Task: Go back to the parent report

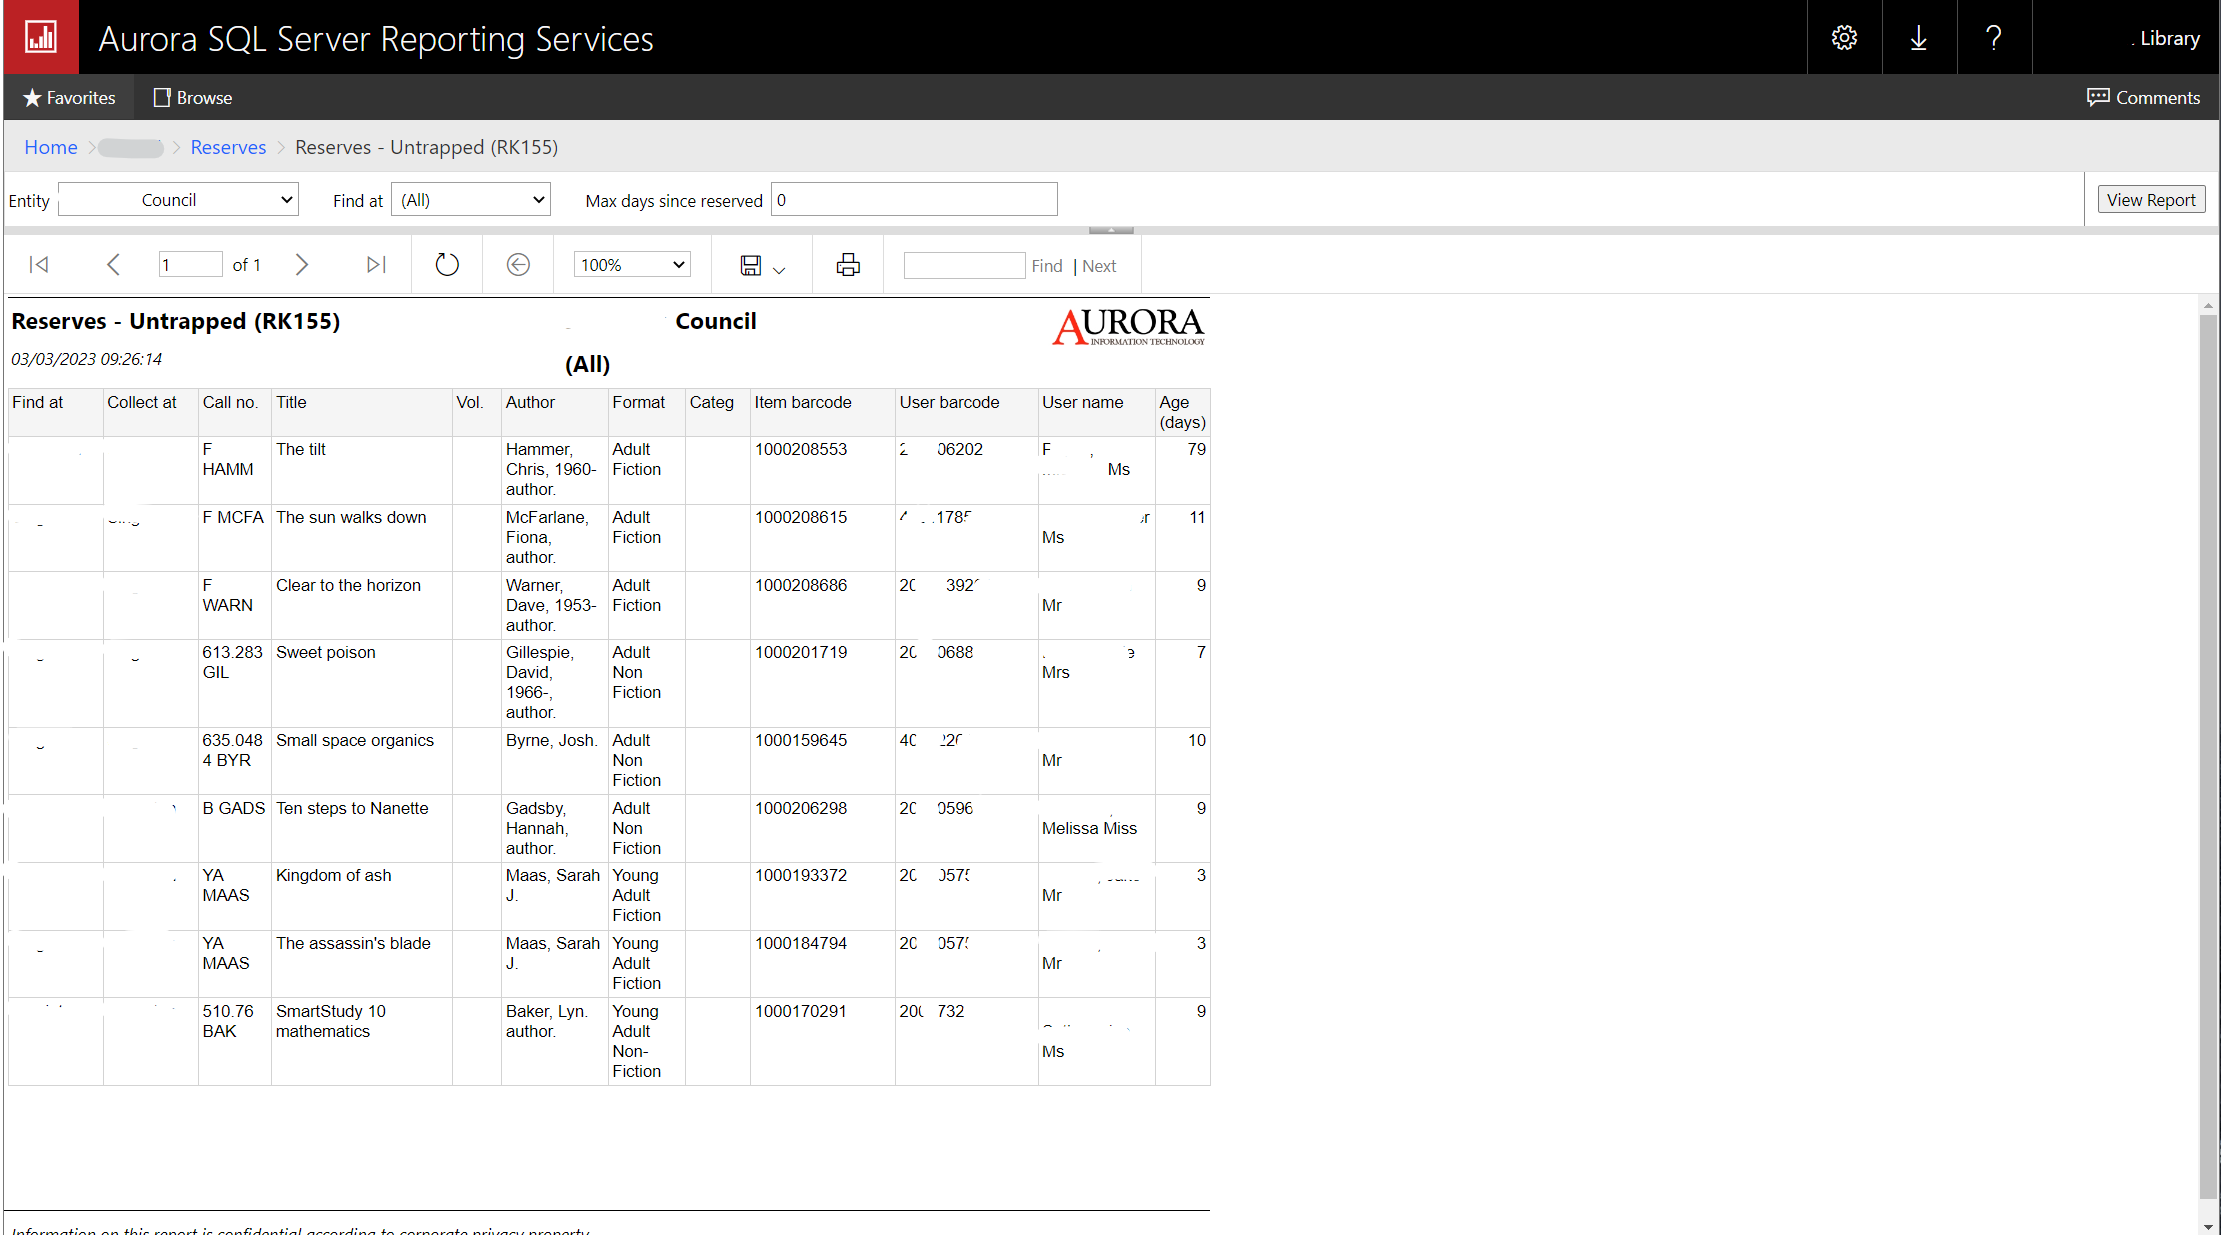Action: (518, 265)
